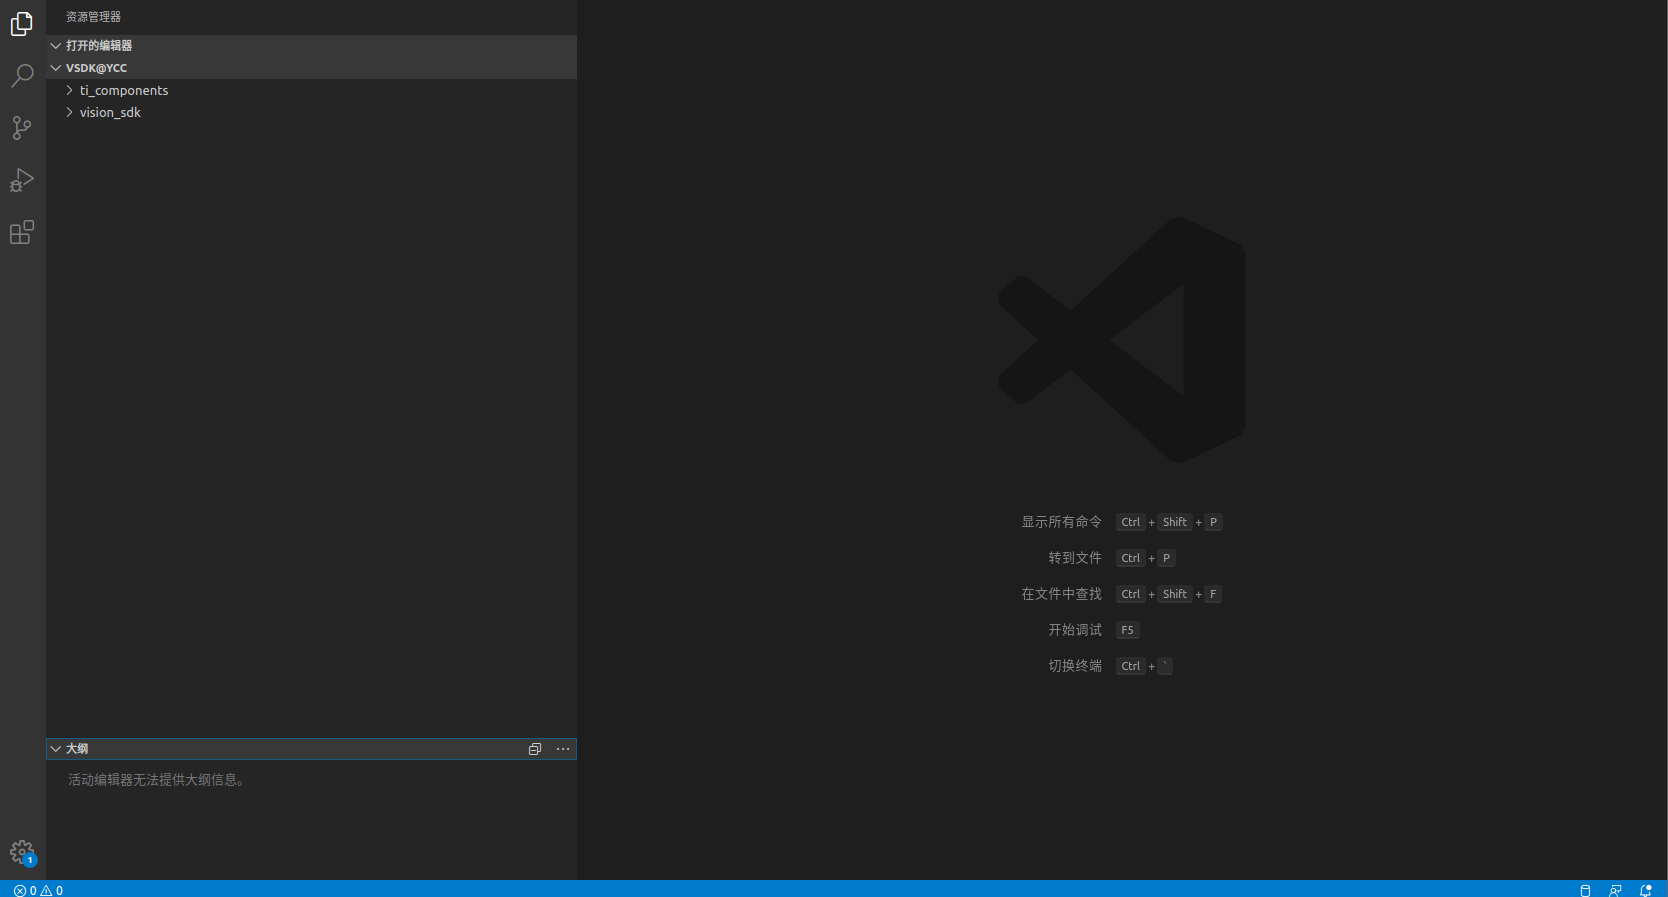Open the Explorer view in activity bar

(22, 24)
